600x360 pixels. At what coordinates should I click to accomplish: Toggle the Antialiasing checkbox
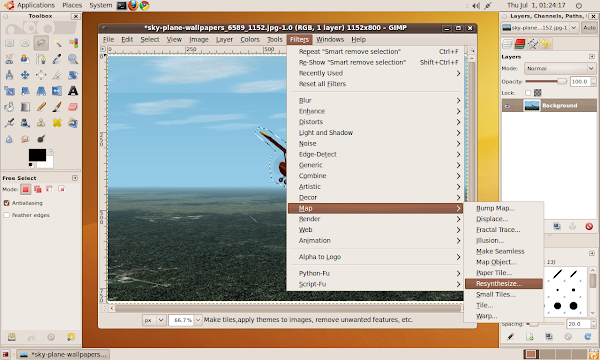click(x=7, y=203)
